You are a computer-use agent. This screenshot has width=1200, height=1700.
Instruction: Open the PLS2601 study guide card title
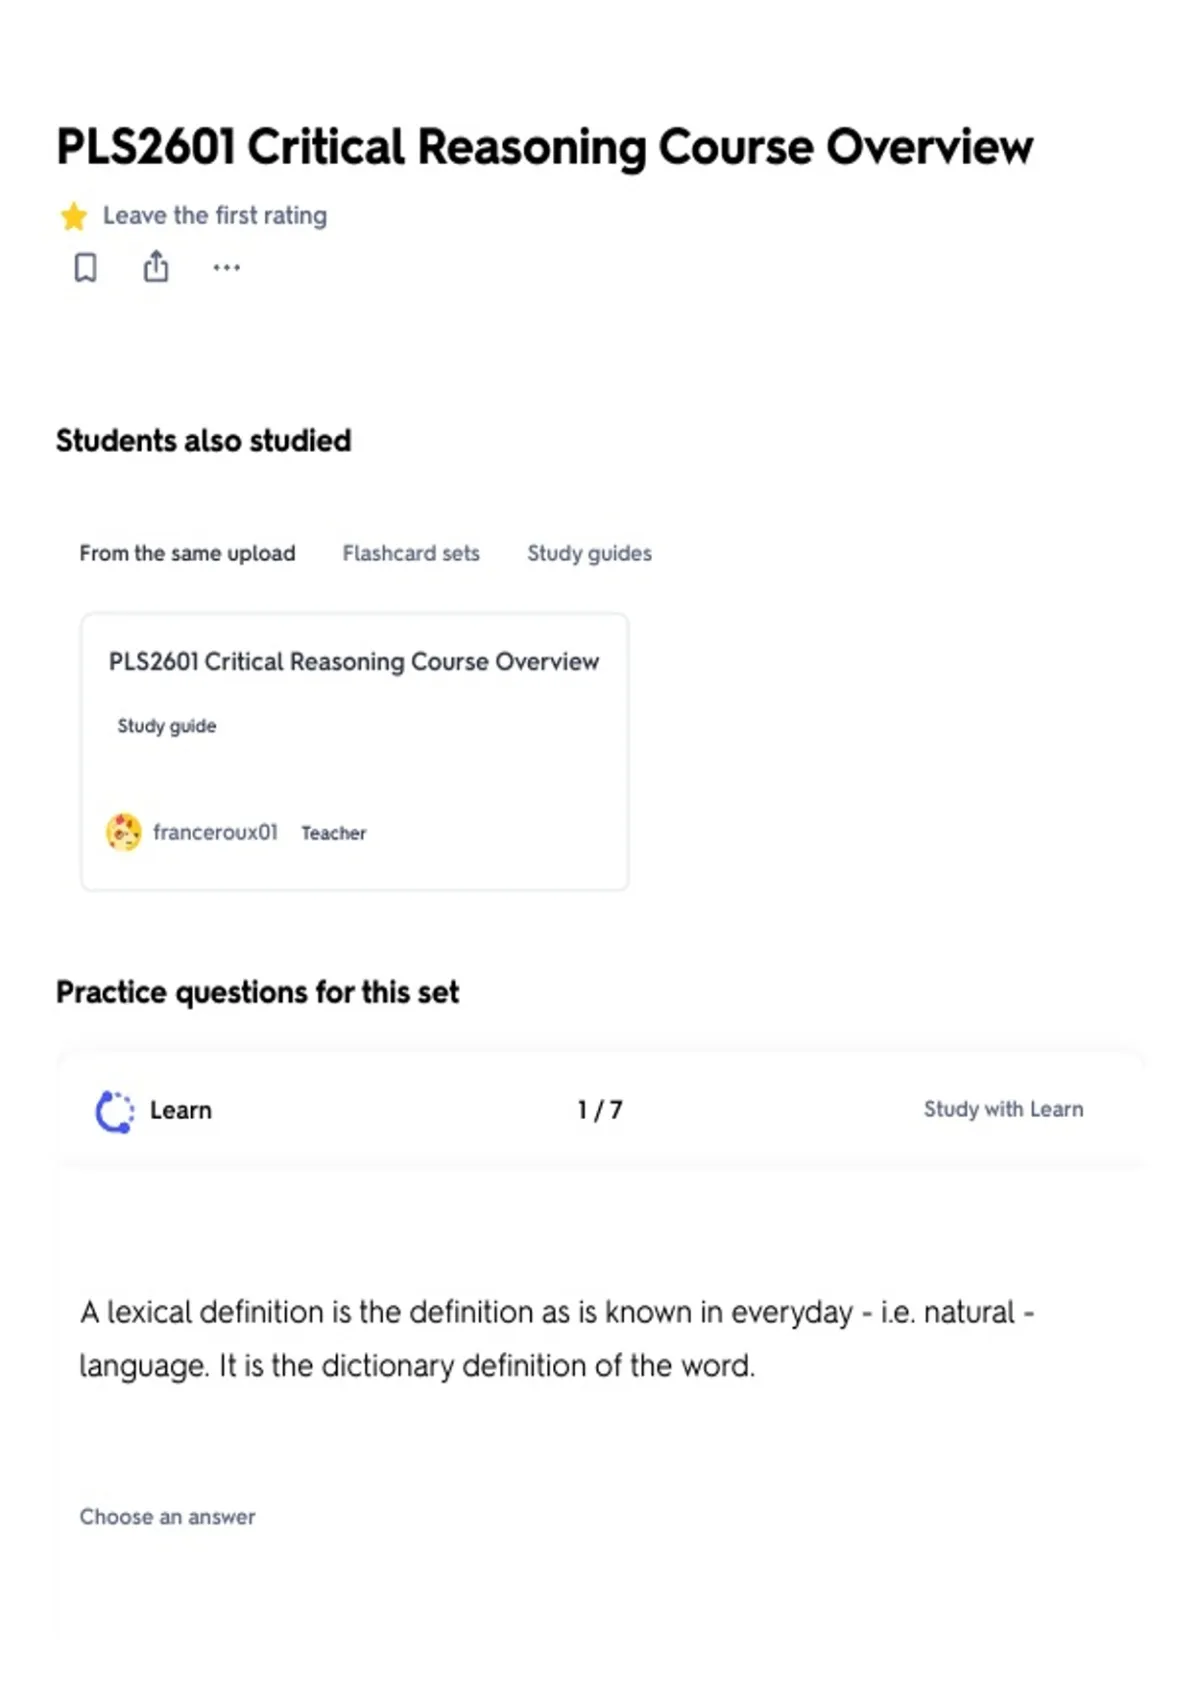[354, 662]
